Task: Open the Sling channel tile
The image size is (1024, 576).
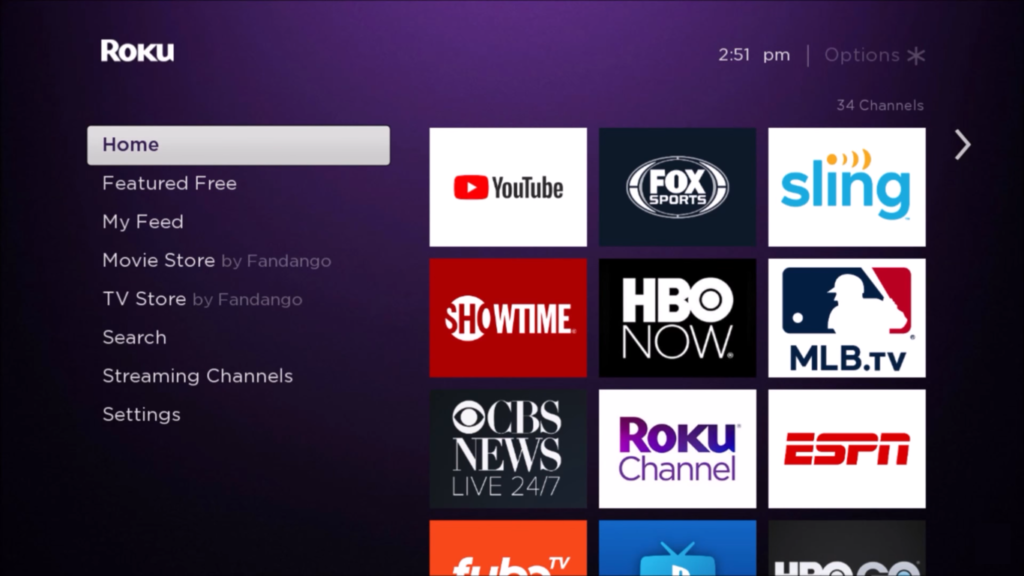Action: tap(847, 187)
